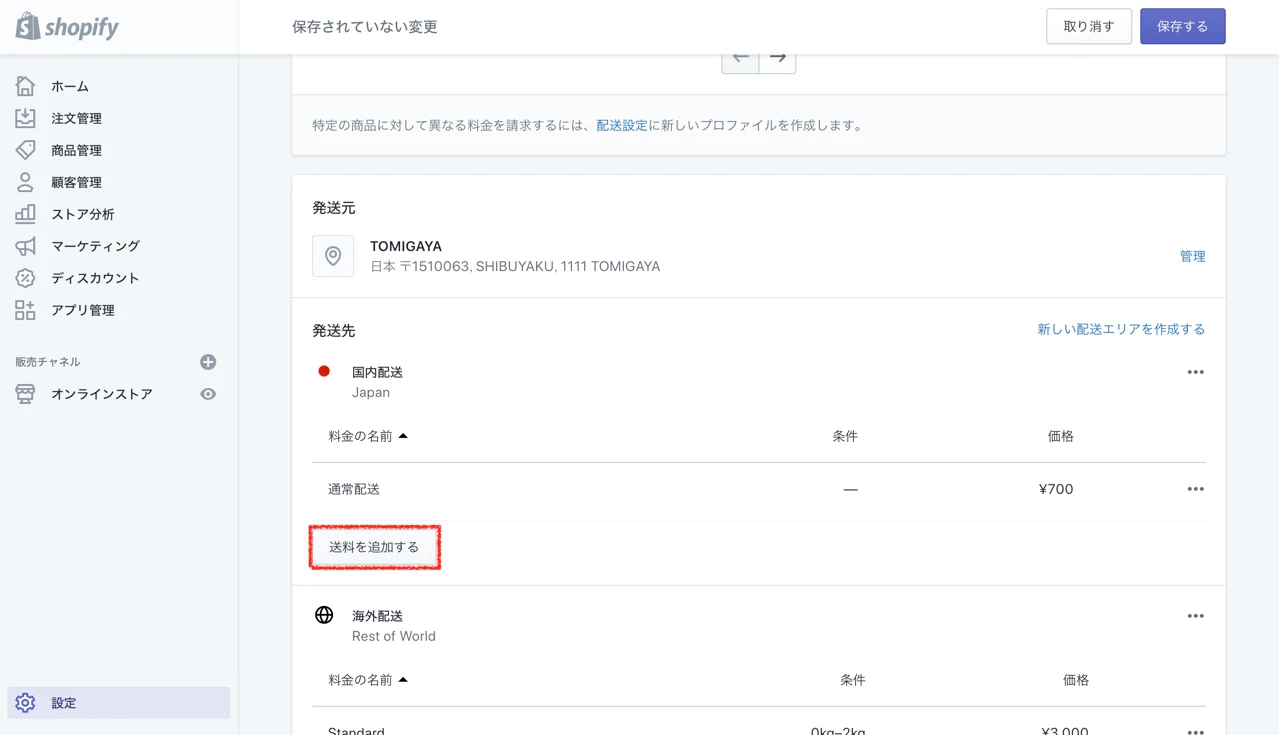
Task: Click the Shopify logo
Action: (x=67, y=27)
